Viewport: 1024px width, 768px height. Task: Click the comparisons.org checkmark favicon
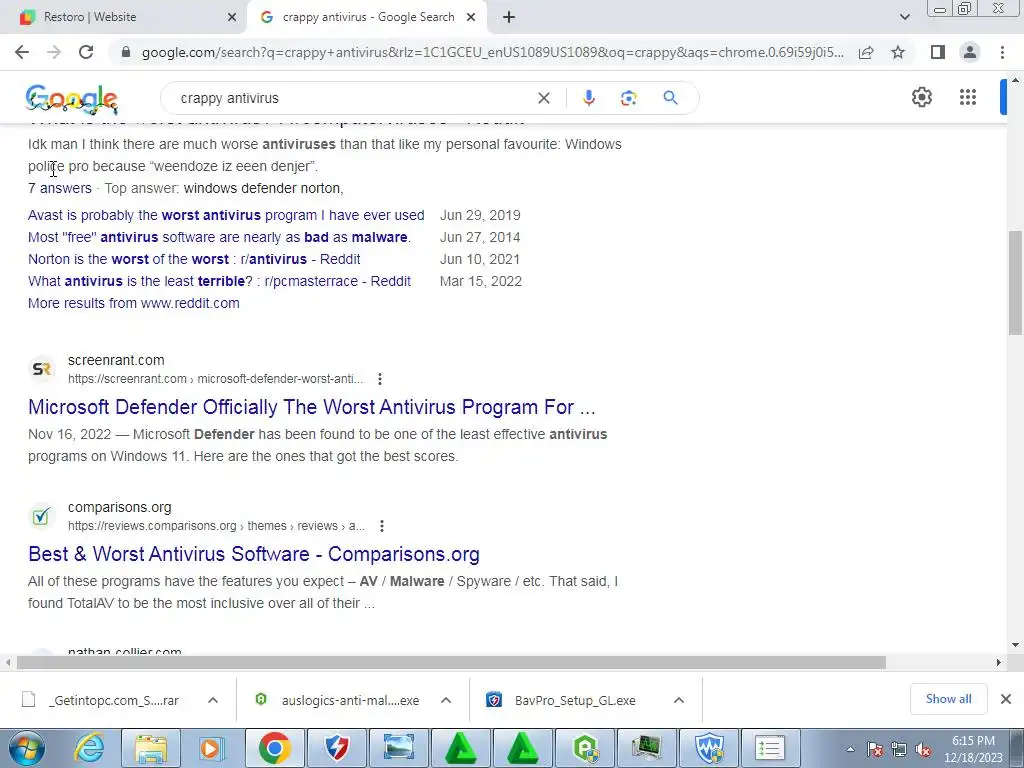(41, 517)
